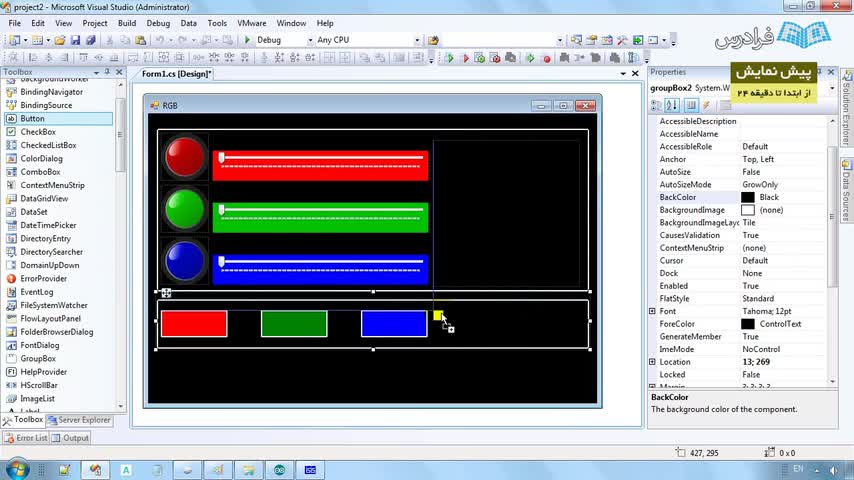Screen dimensions: 854x480
Task: Switch Properties panel to Events lightning view
Action: click(706, 105)
